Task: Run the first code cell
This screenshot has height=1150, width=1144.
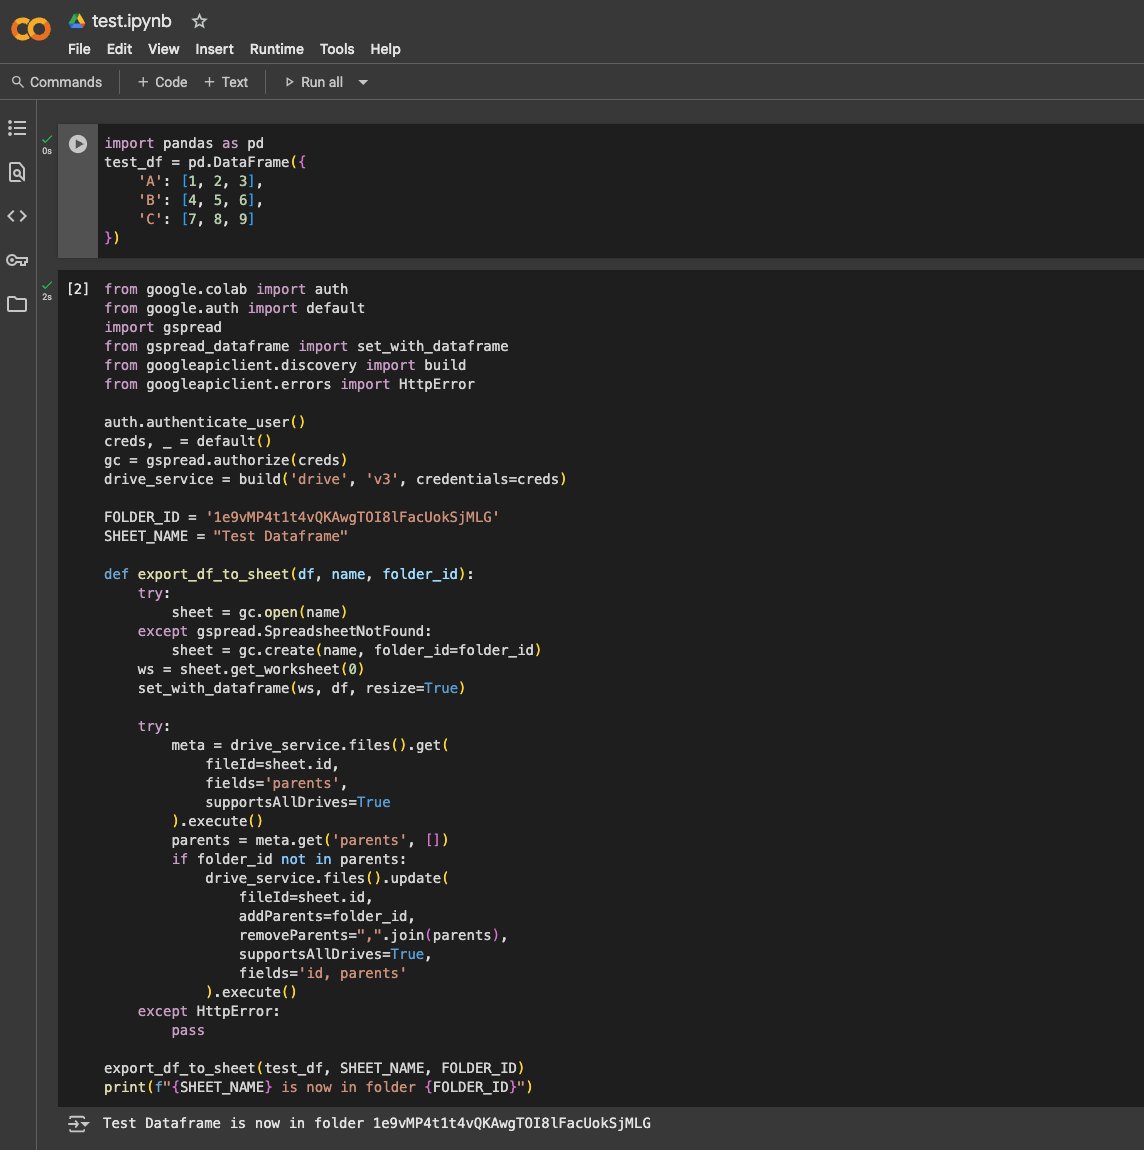Action: coord(78,144)
